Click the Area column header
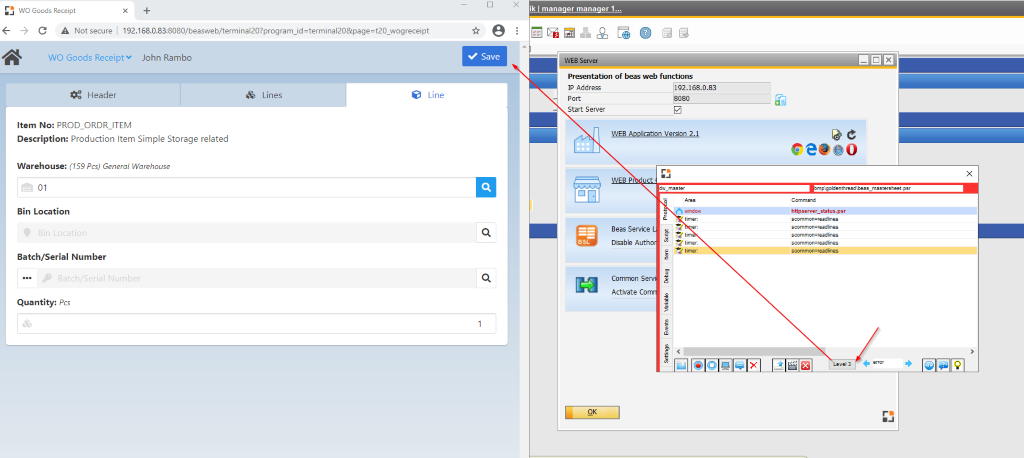 pyautogui.click(x=690, y=200)
